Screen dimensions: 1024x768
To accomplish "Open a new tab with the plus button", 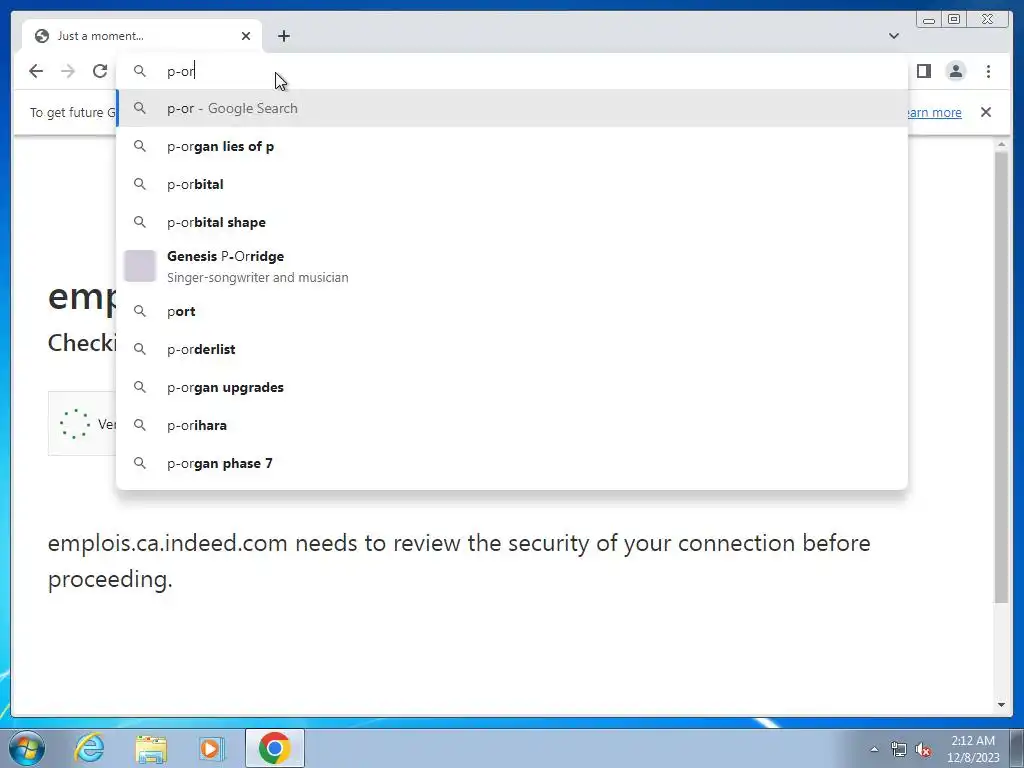I will point(283,36).
